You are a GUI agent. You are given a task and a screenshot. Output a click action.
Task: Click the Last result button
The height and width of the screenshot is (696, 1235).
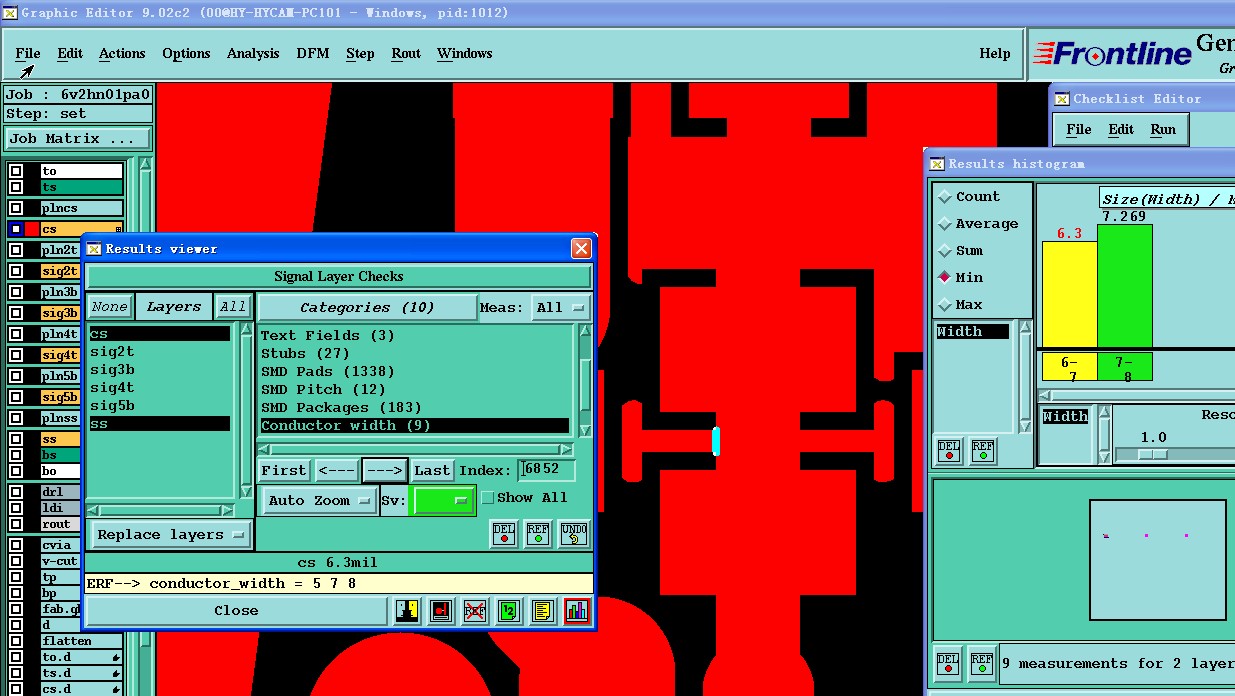tap(432, 470)
